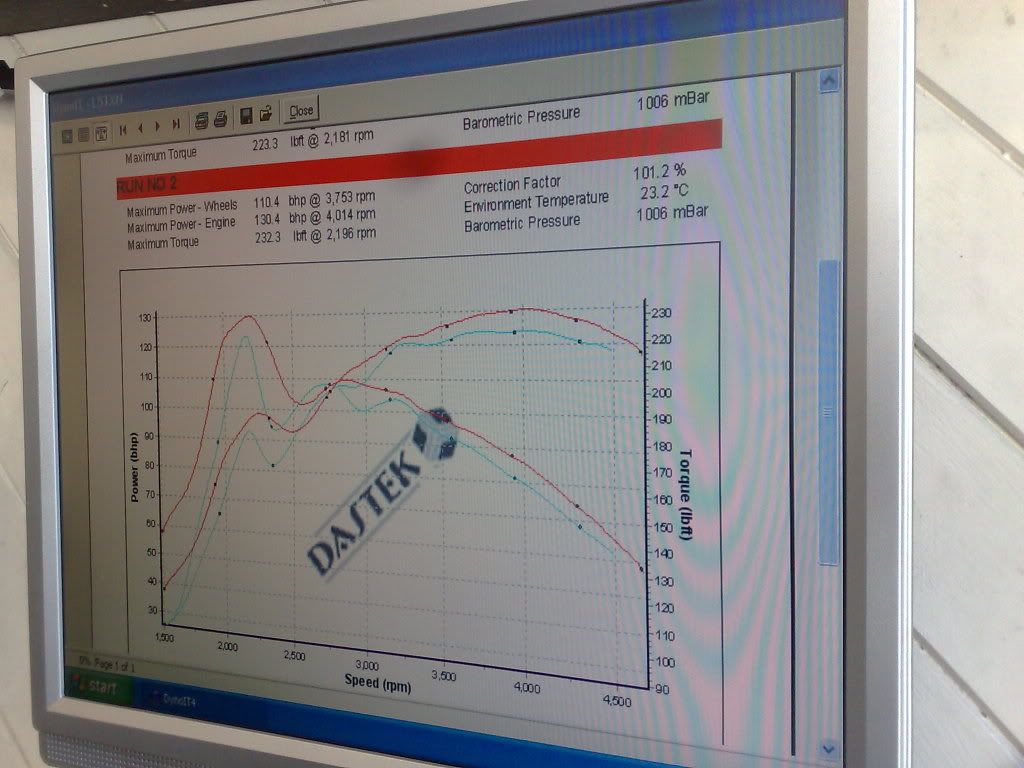Click the 100% zoom preview icon
The image size is (1024, 768).
[84, 135]
